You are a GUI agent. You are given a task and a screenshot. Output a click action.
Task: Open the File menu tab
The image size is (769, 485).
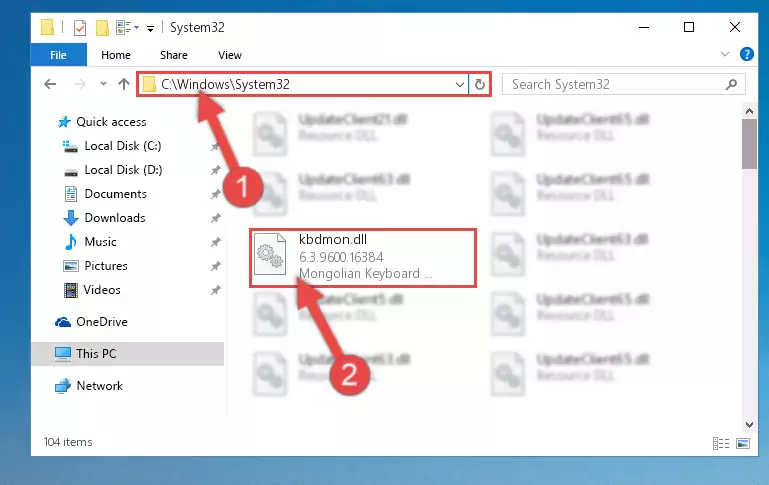58,55
